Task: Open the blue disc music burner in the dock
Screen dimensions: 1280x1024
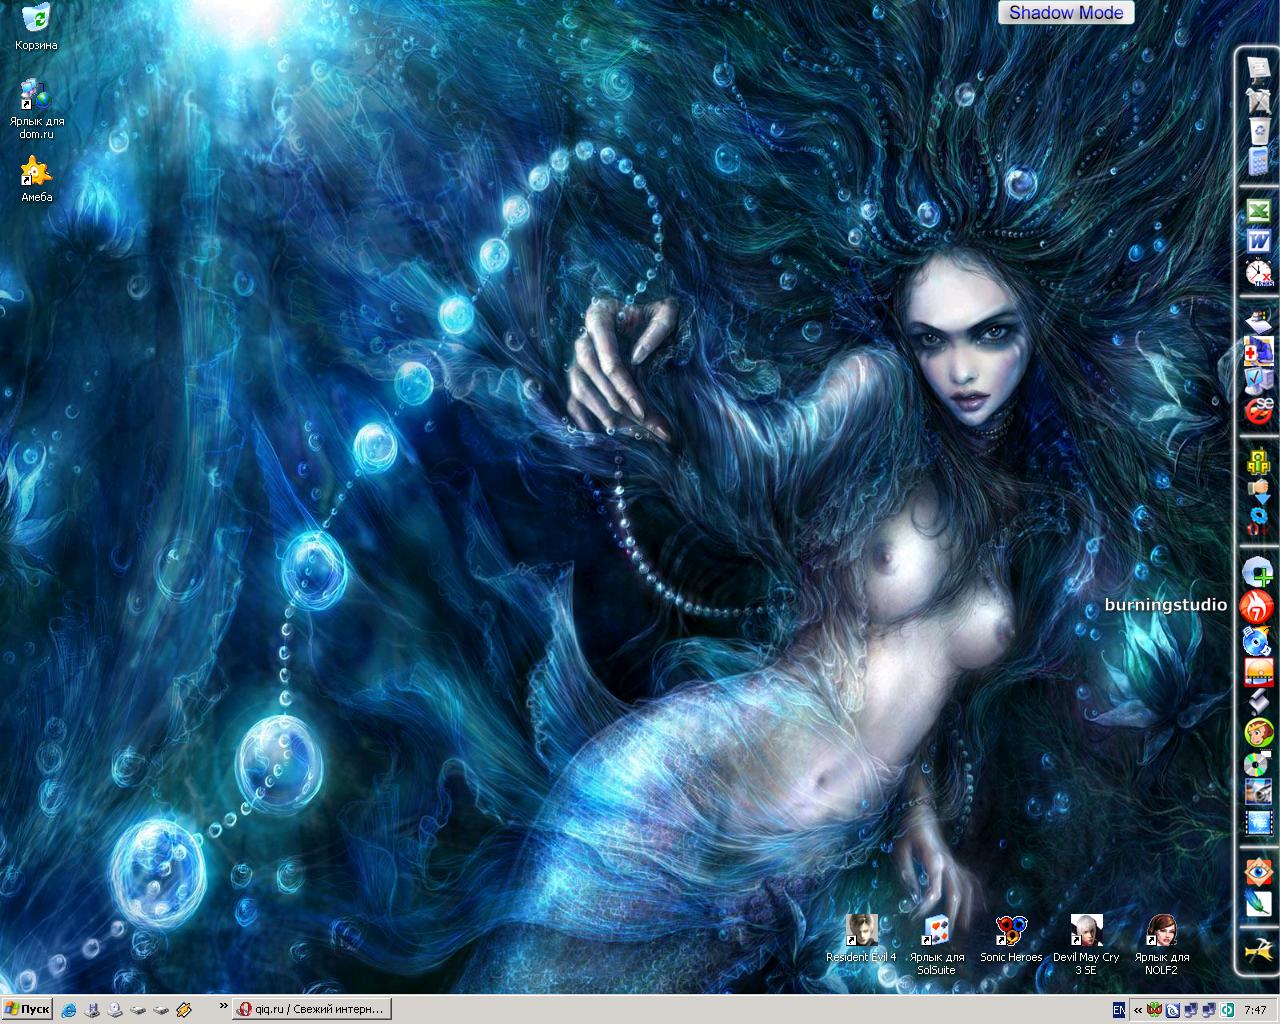Action: click(x=1258, y=640)
